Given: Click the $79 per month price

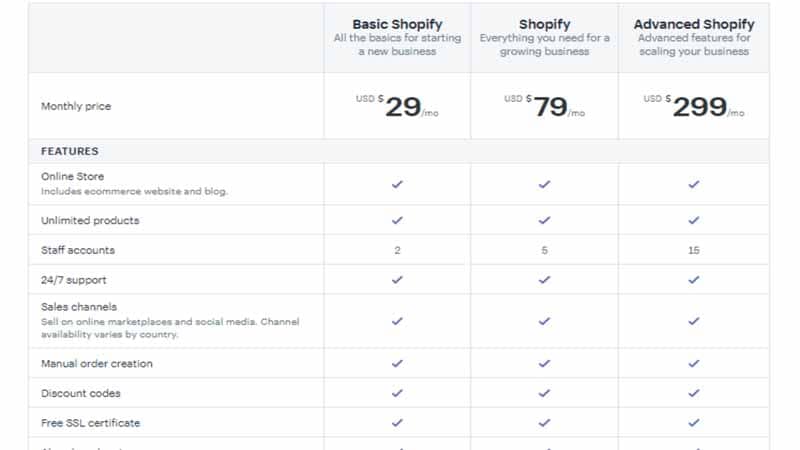Looking at the screenshot, I should 544,106.
